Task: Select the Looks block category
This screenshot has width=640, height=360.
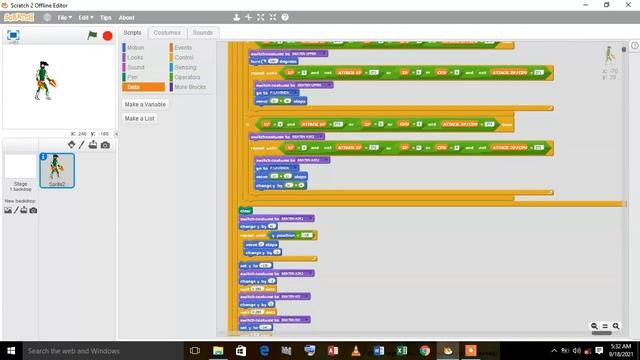Action: point(143,58)
